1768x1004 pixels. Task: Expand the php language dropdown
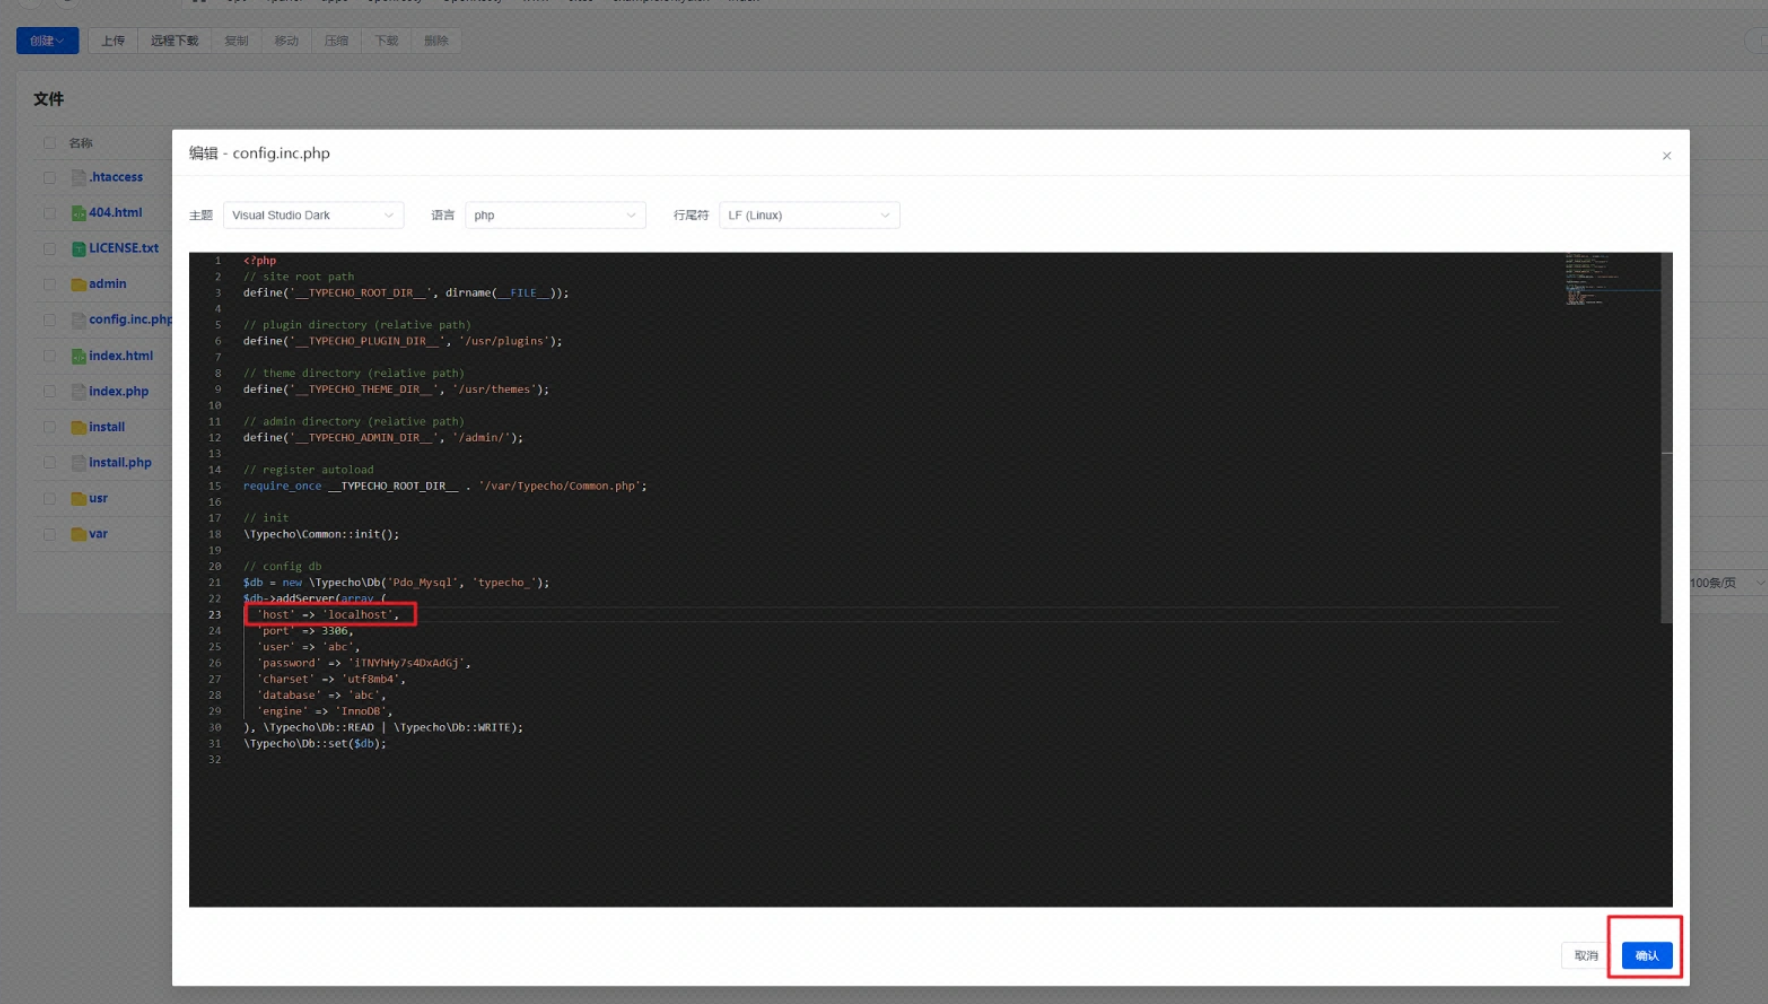(555, 216)
